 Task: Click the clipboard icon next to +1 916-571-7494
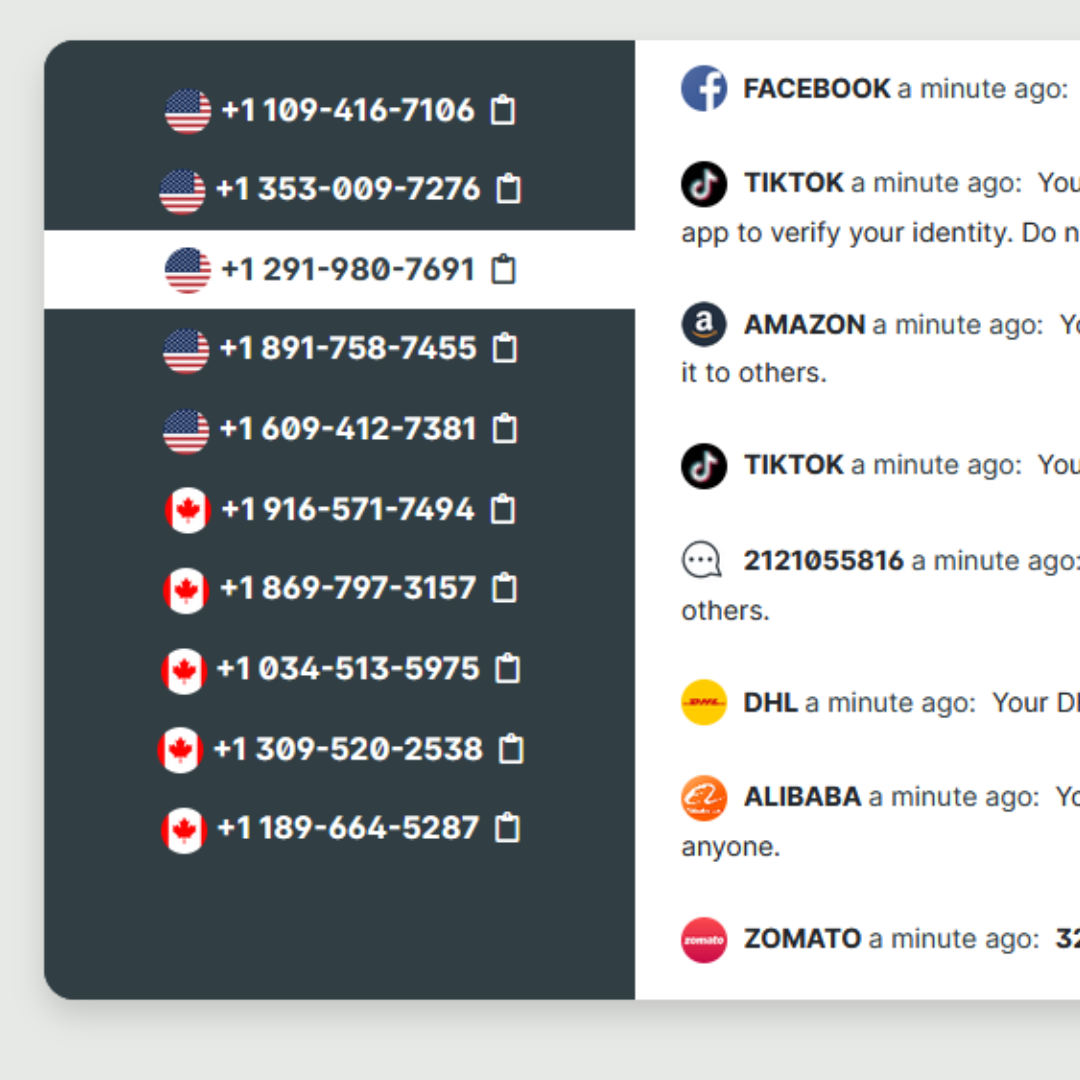(x=502, y=509)
